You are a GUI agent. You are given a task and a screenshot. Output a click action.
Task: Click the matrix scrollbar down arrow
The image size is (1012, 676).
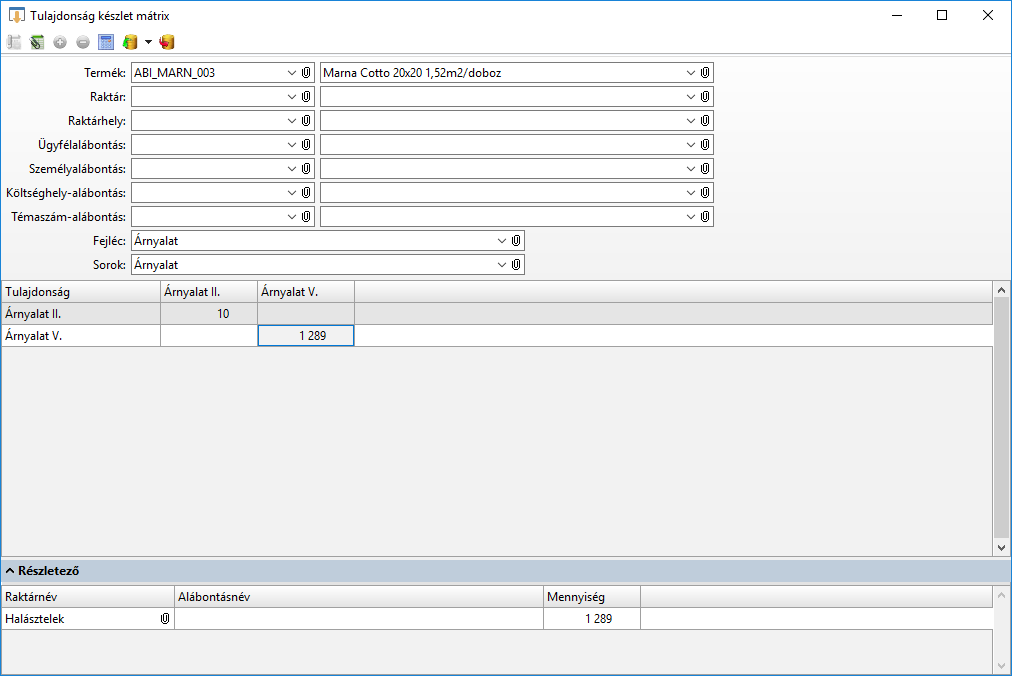[1002, 548]
